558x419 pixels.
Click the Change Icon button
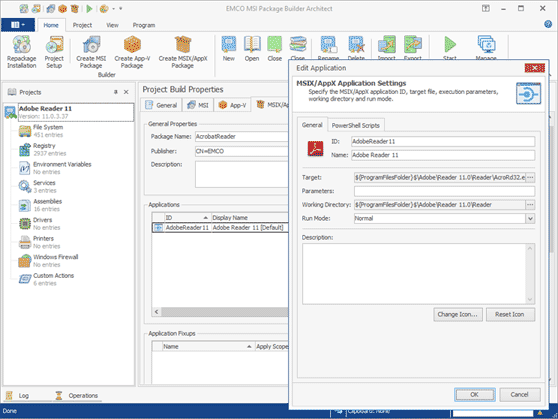tap(458, 314)
